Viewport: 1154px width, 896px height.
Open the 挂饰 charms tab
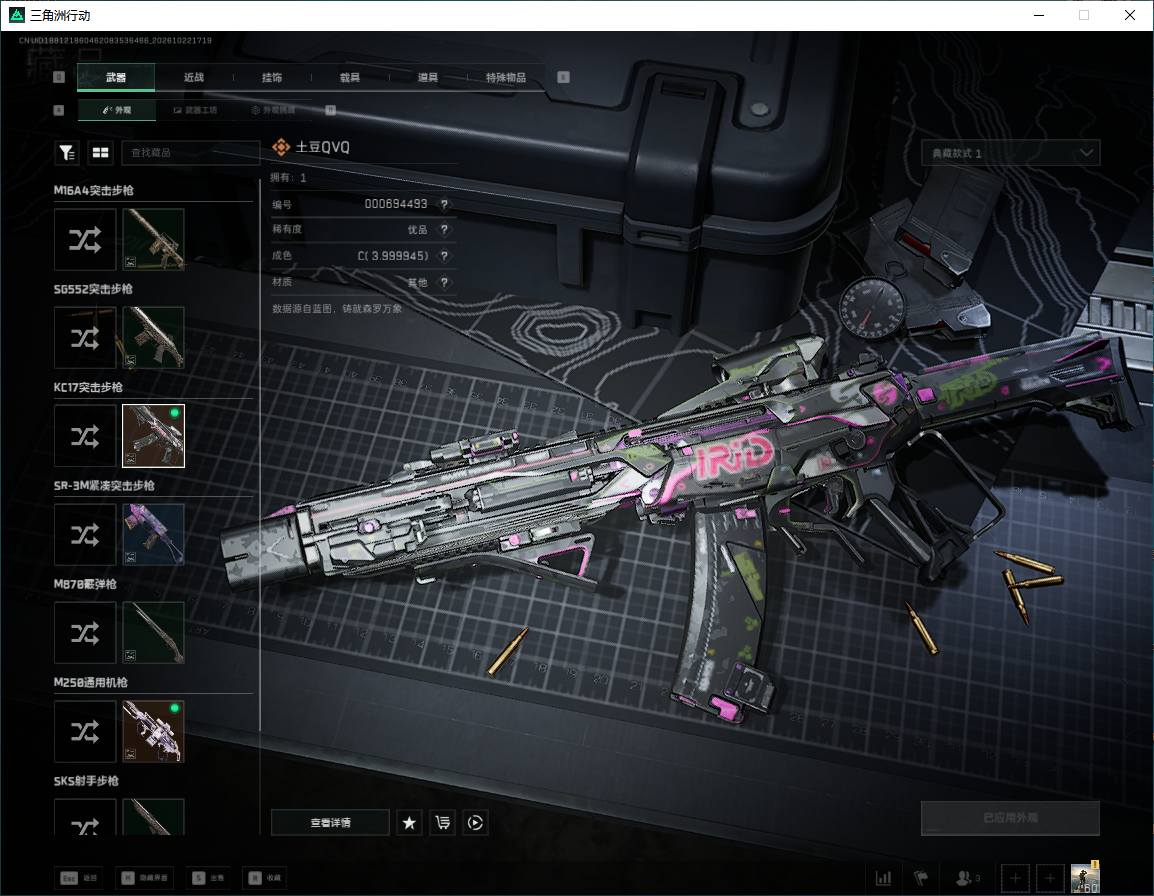pos(272,77)
